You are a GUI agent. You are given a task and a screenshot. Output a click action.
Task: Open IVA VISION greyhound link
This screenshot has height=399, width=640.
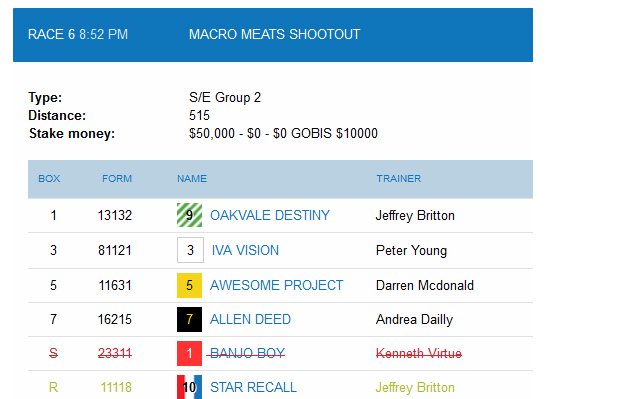point(245,250)
